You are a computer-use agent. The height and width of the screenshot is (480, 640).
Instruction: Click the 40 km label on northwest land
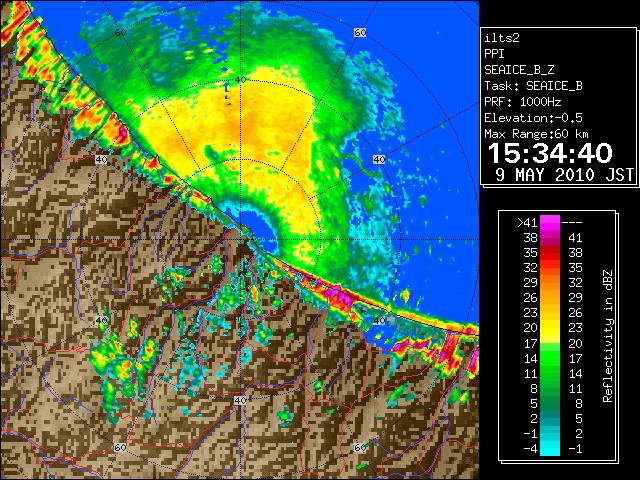[101, 159]
